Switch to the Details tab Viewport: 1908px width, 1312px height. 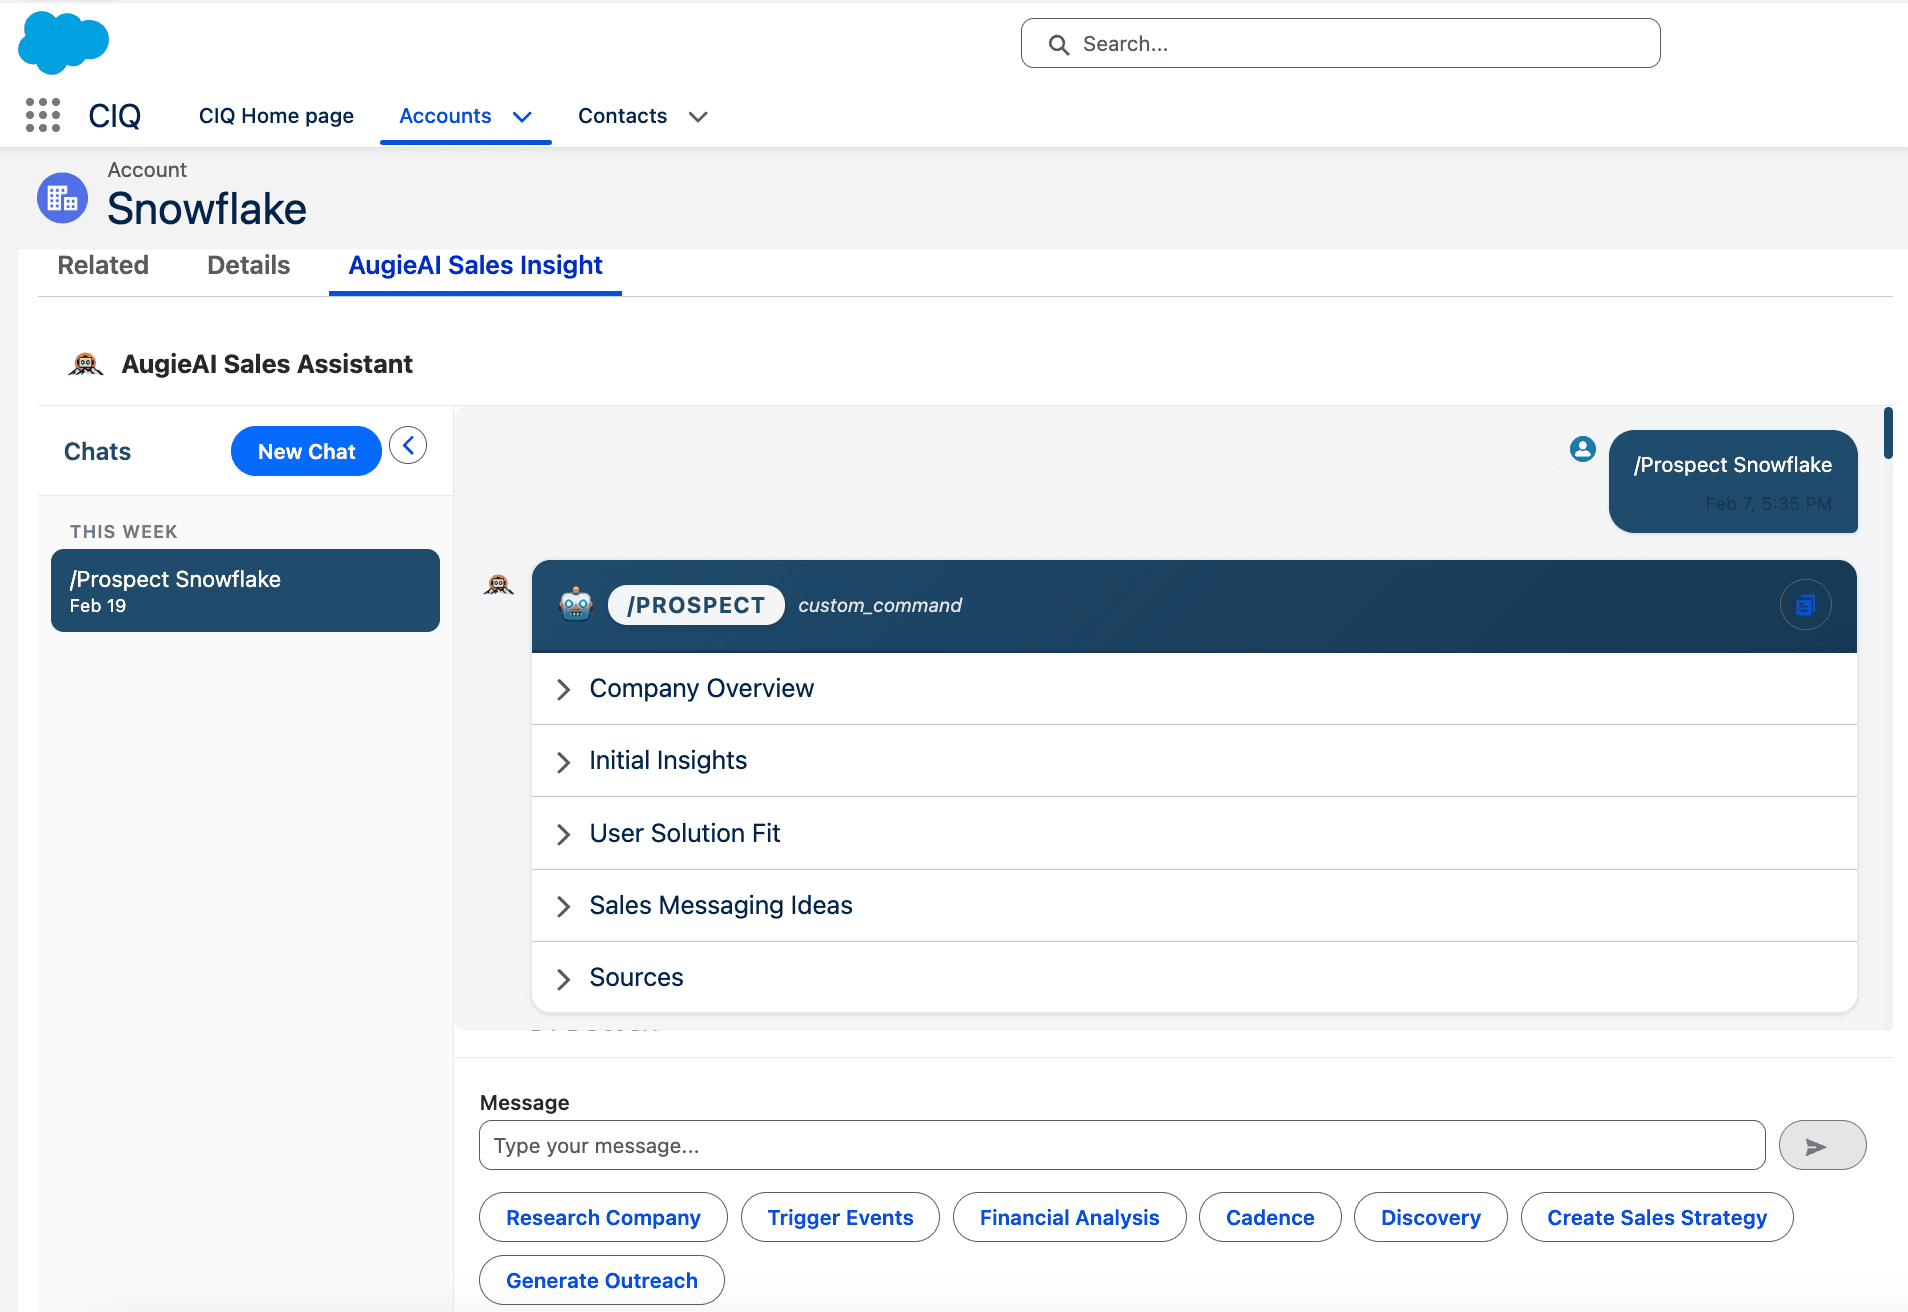tap(249, 265)
